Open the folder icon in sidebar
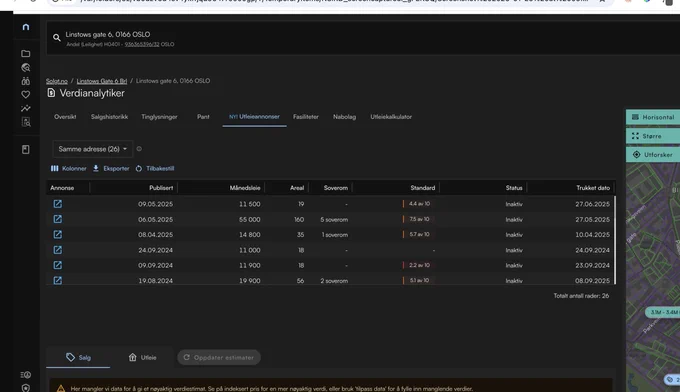 26,53
